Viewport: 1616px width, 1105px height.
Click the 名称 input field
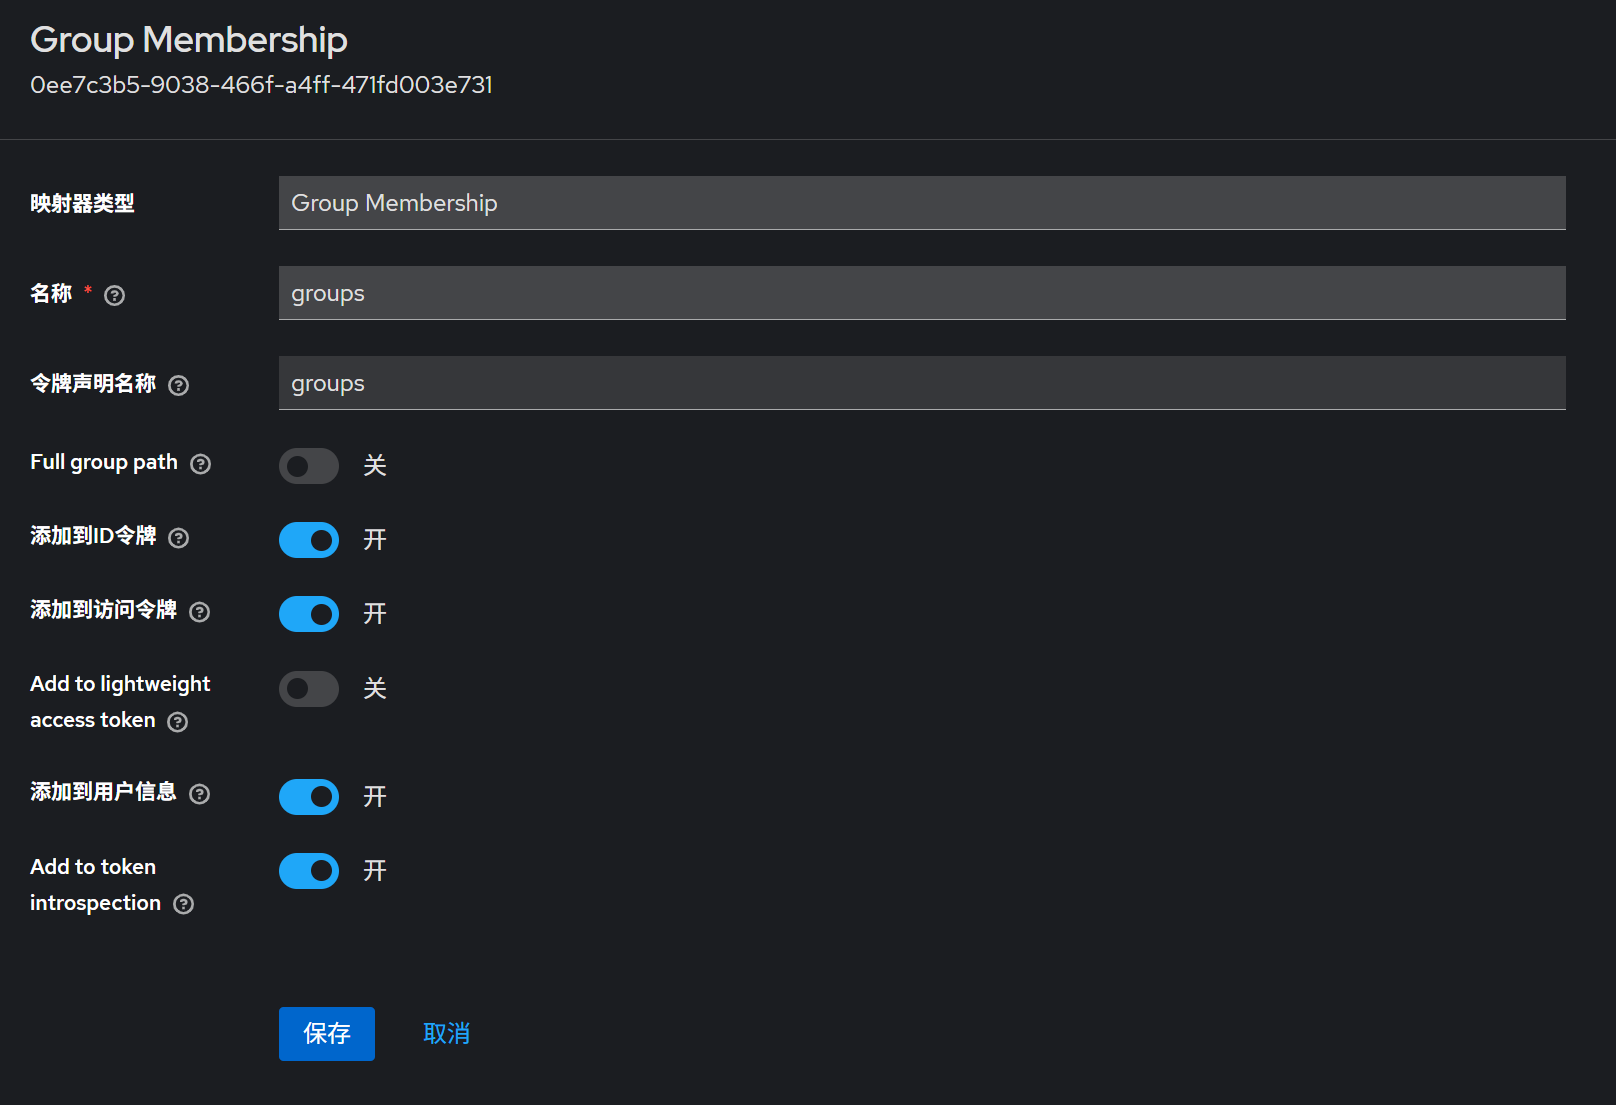(921, 293)
